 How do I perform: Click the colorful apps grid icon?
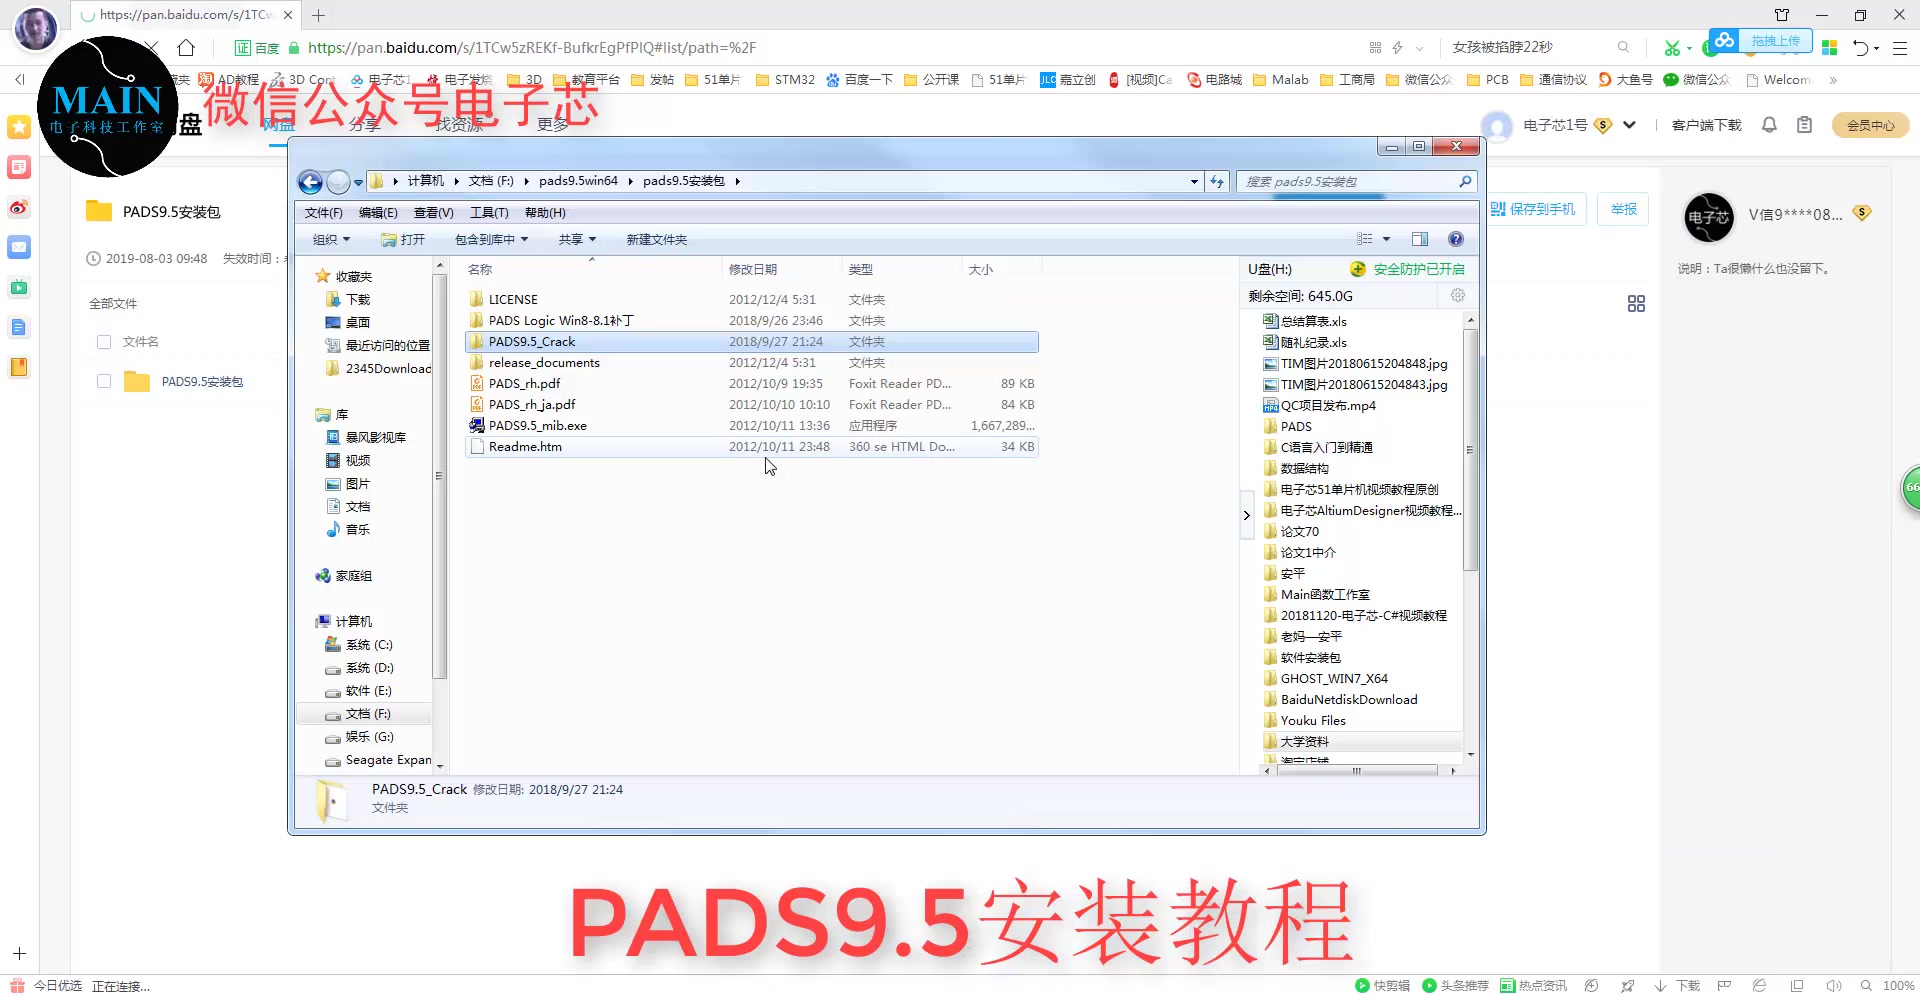pos(1830,47)
